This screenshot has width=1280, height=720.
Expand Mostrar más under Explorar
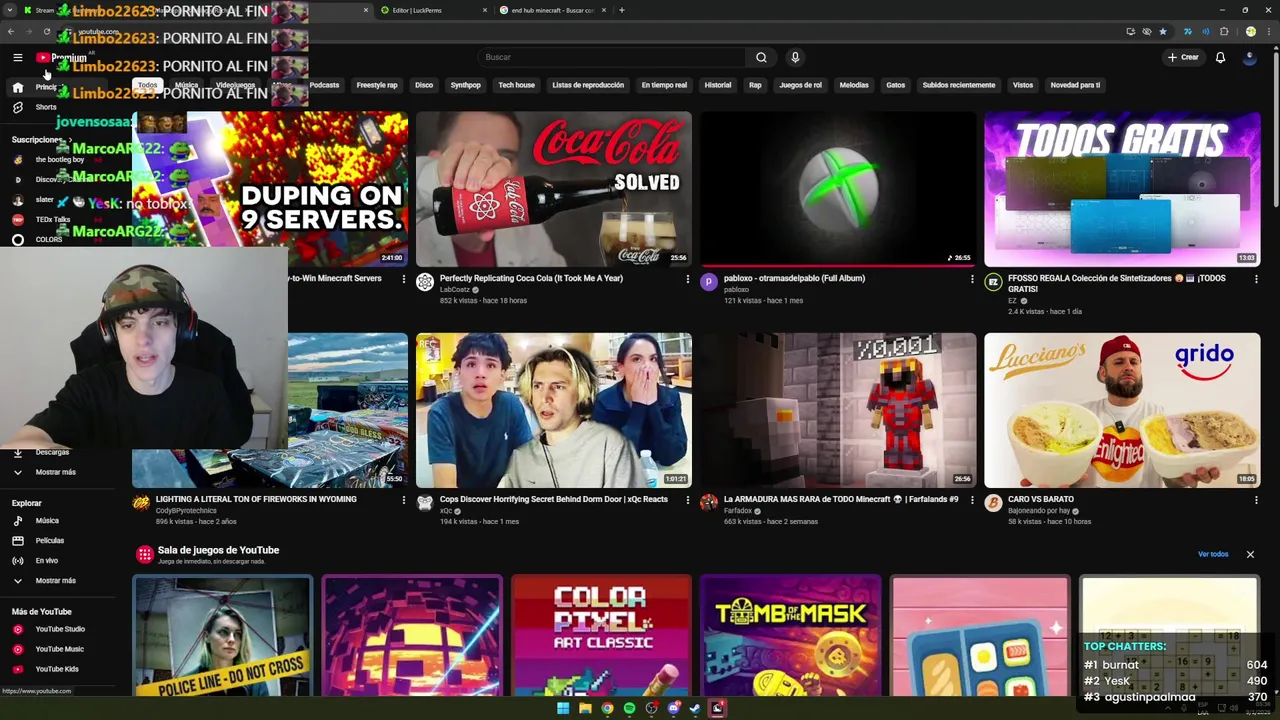click(x=55, y=580)
